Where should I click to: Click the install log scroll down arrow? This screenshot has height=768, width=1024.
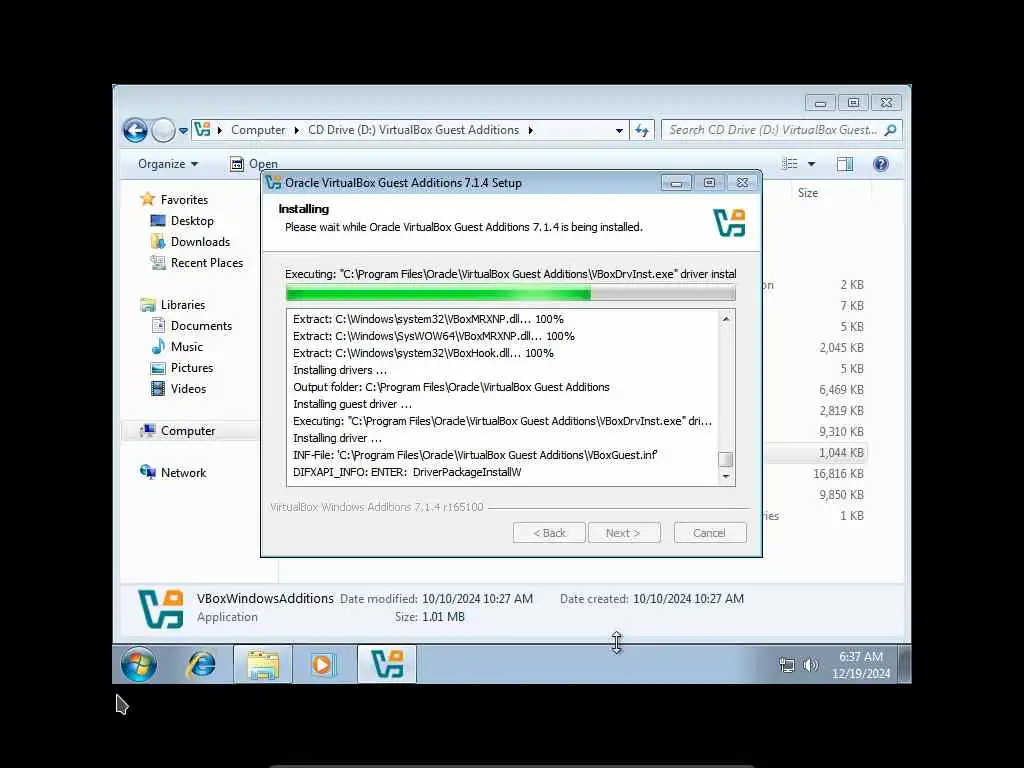[x=726, y=477]
